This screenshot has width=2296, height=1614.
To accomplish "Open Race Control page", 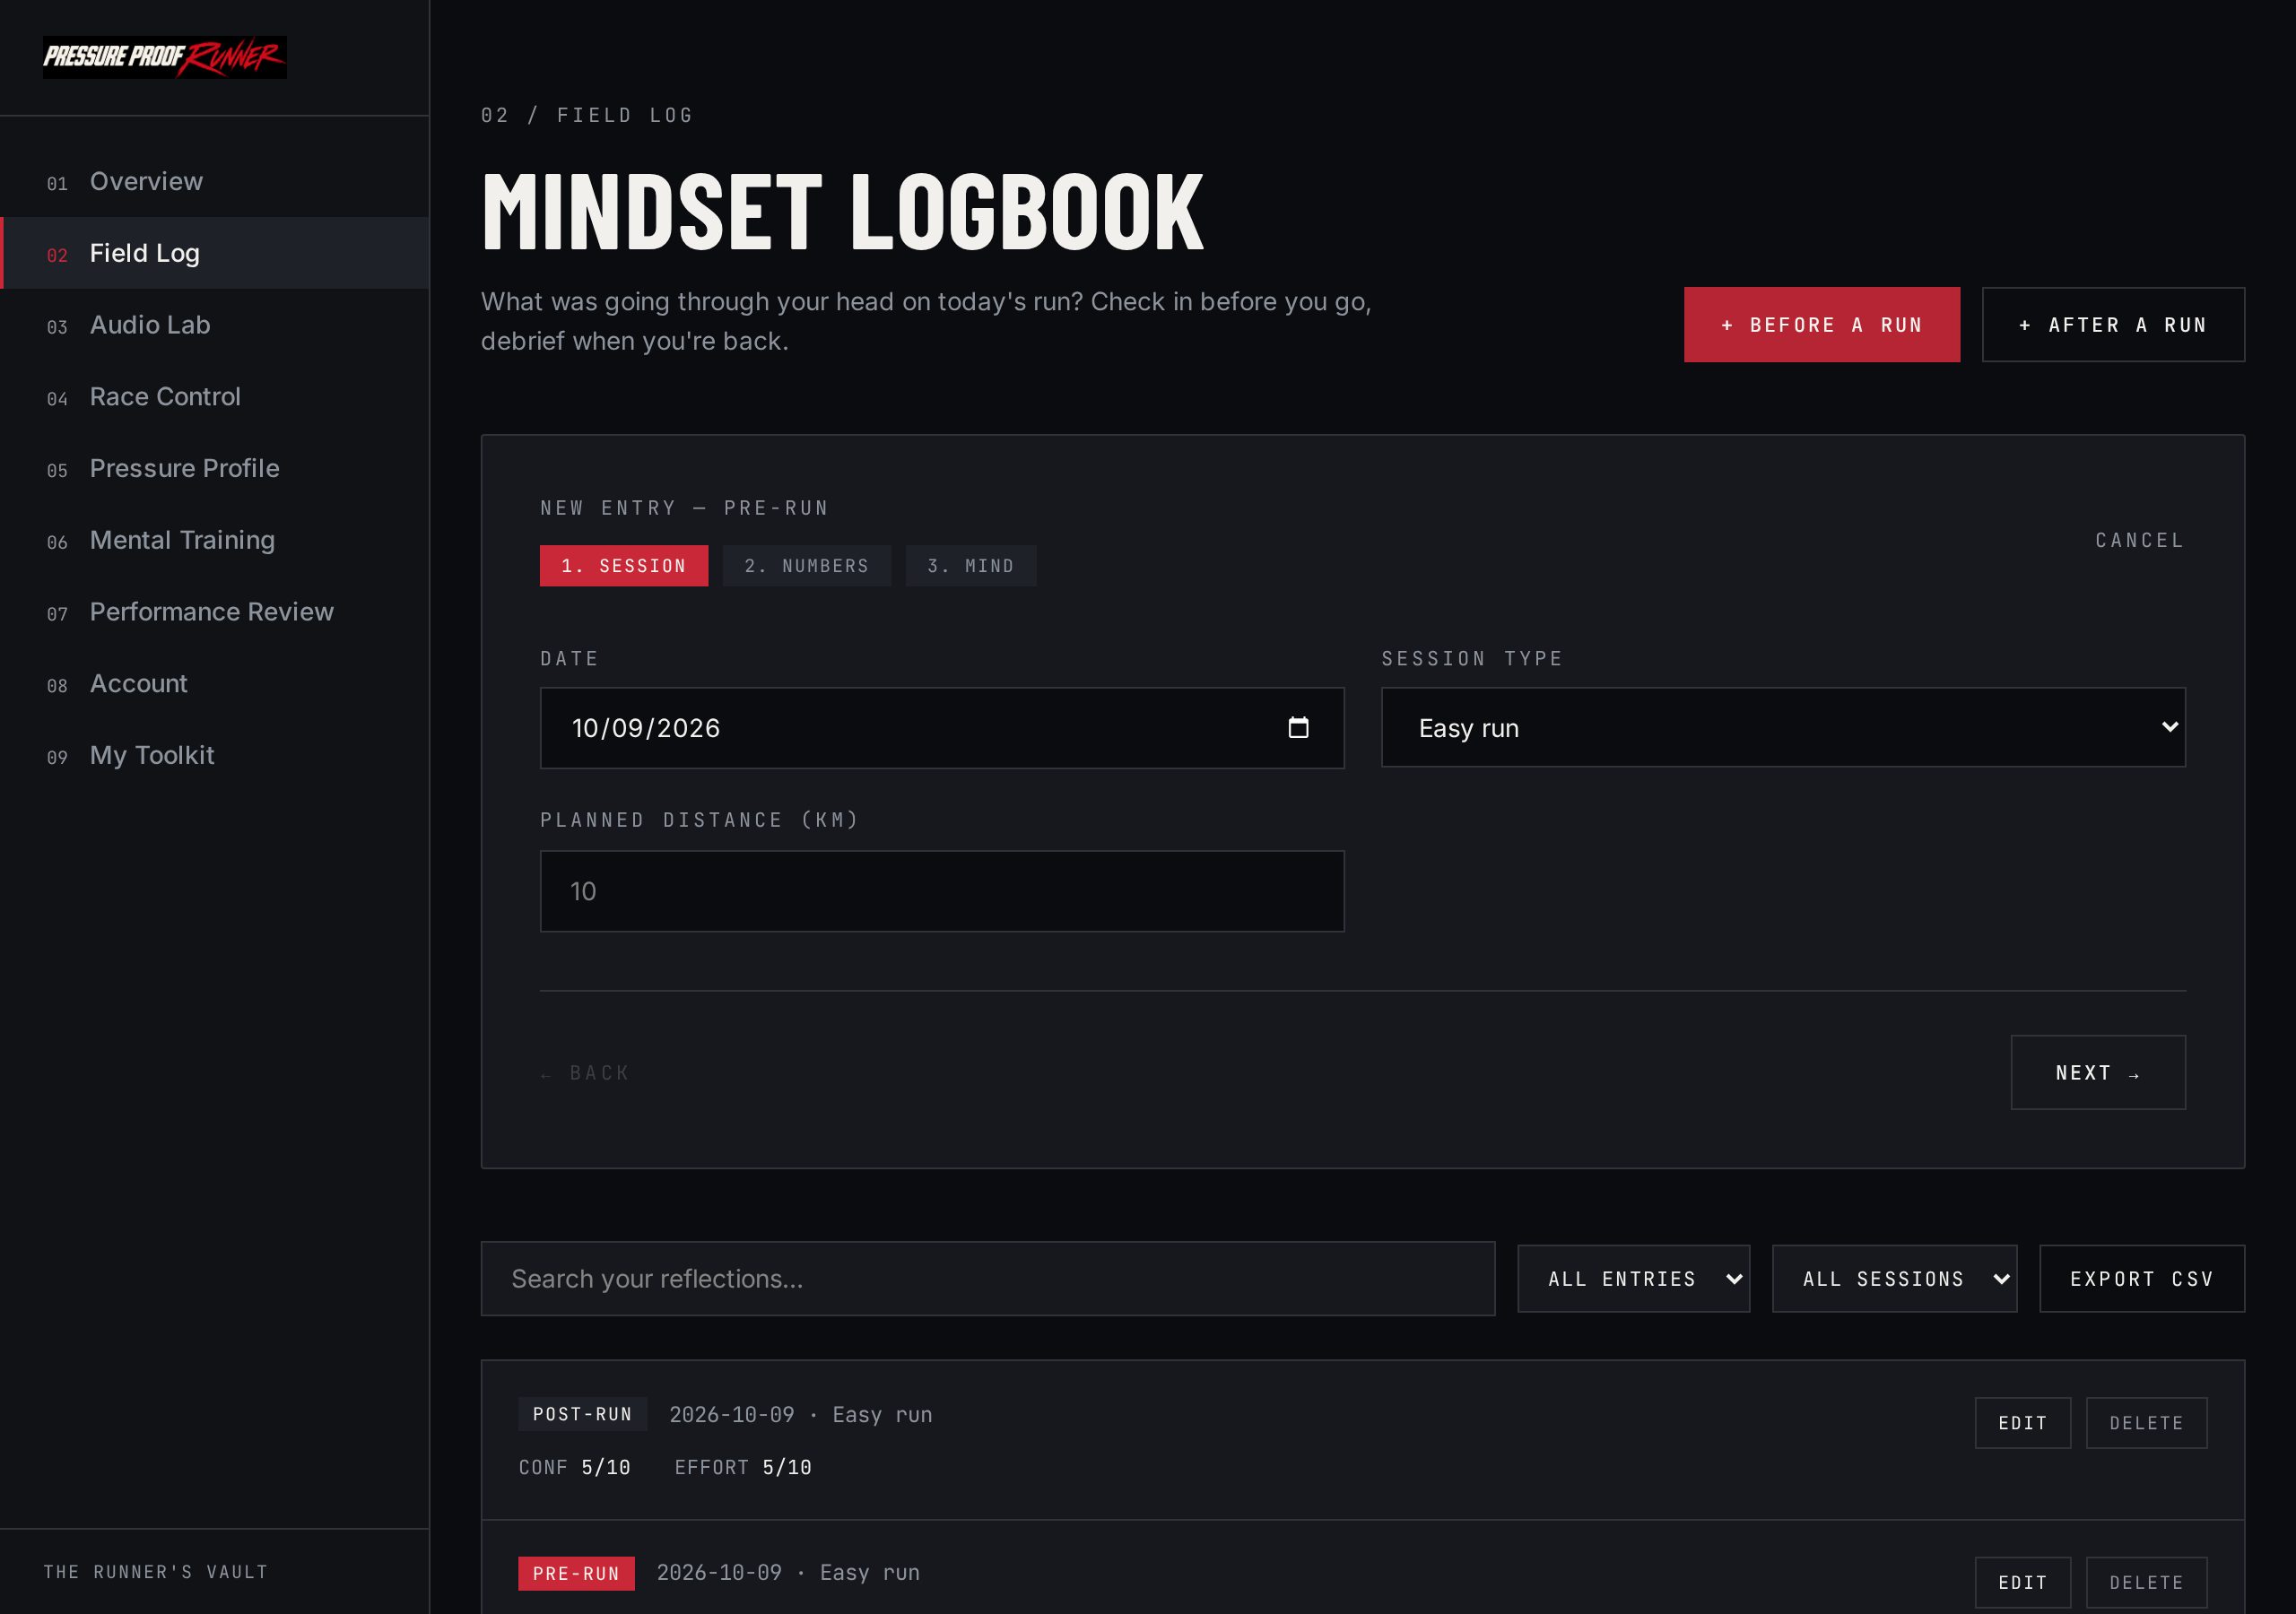I will tap(214, 397).
